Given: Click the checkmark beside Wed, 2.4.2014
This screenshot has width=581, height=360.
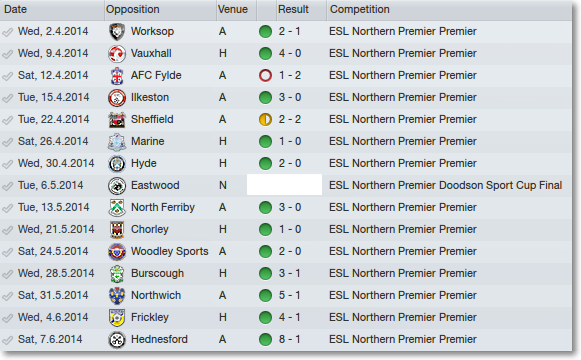Looking at the screenshot, I should pos(7,32).
